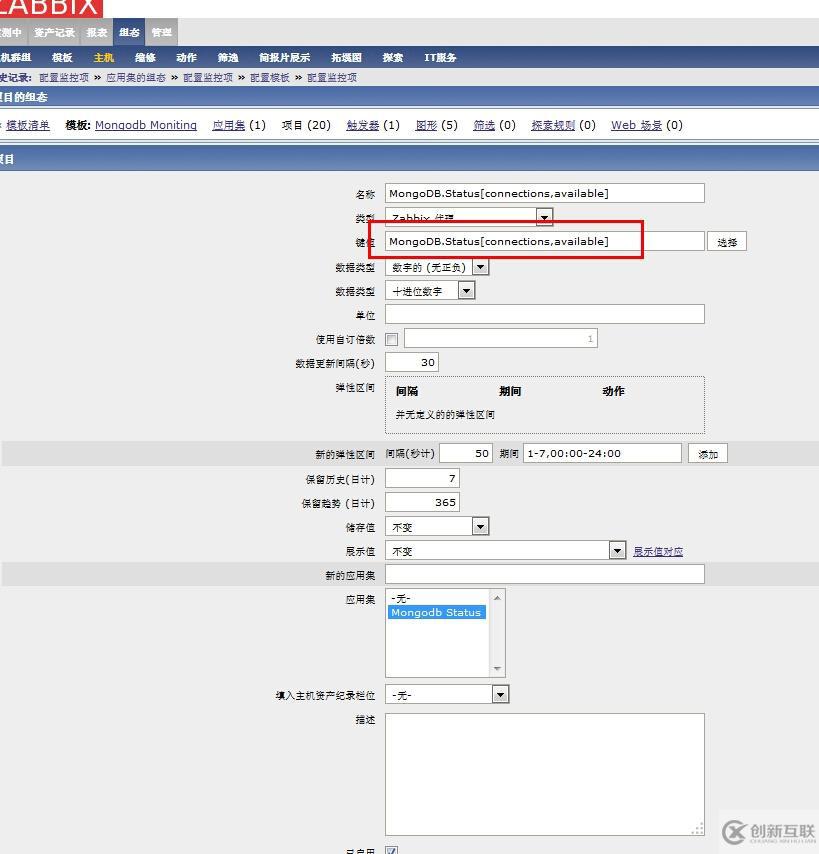Click the ZABBIX logo
Screen dimensions: 819x854
pyautogui.click(x=51, y=8)
